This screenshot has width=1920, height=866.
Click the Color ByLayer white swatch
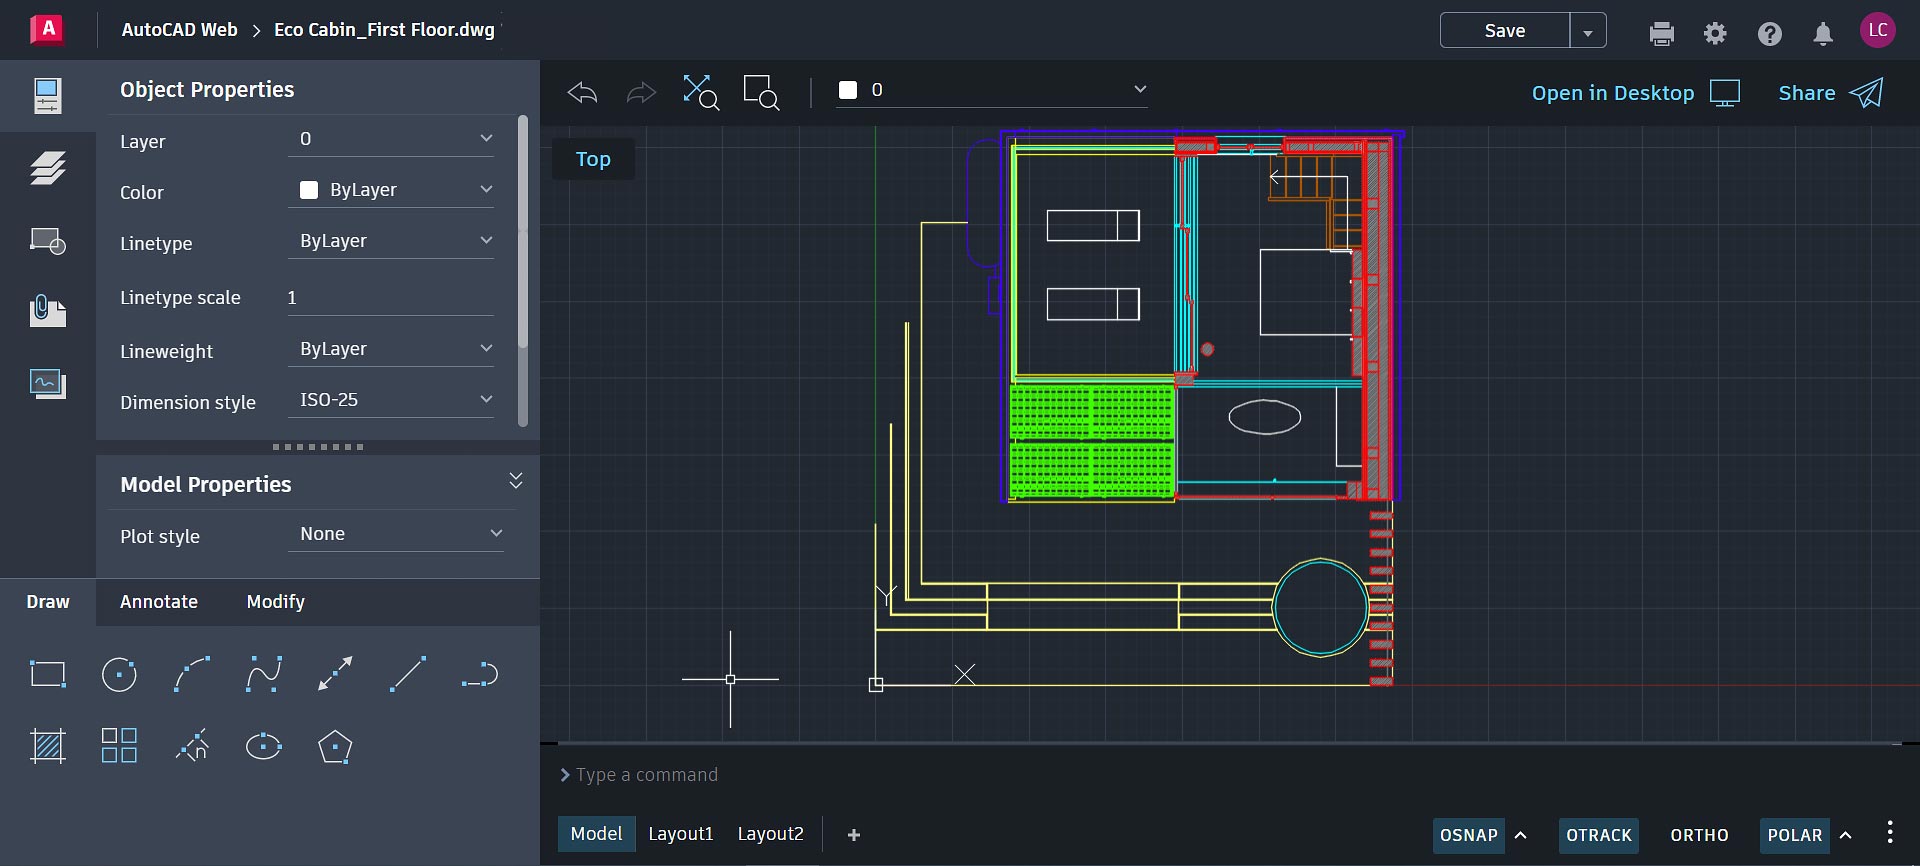click(309, 190)
